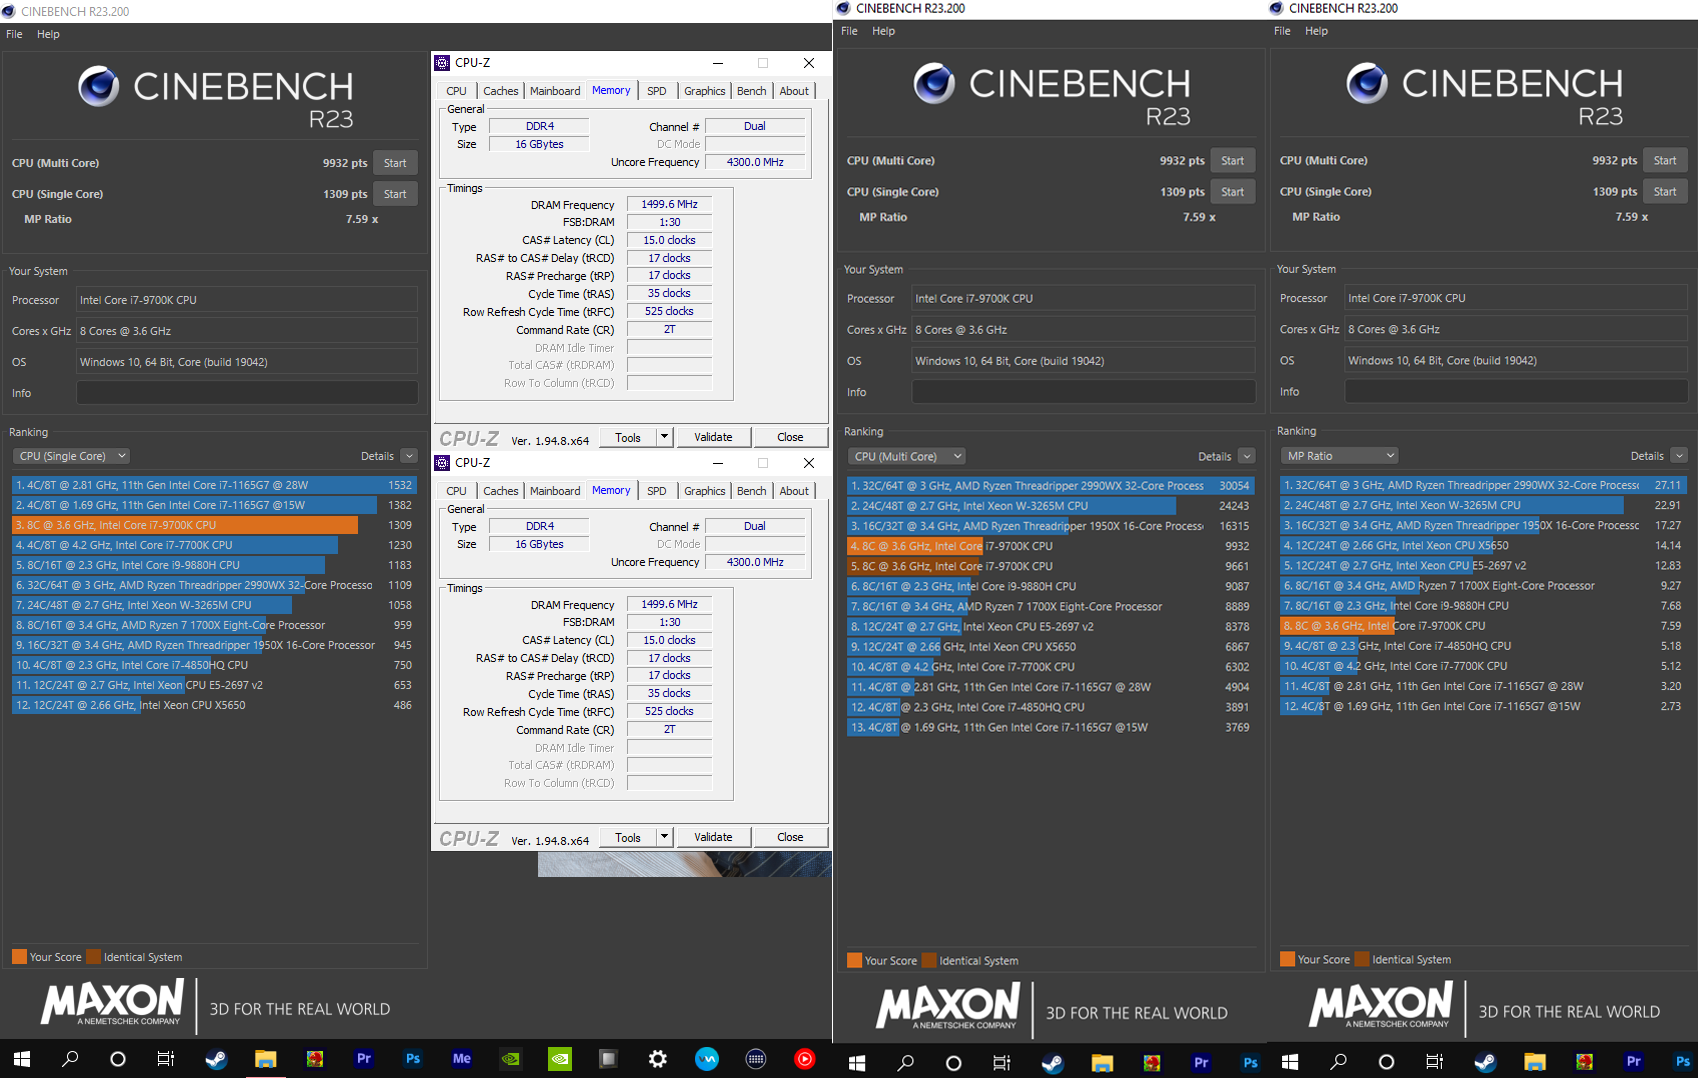Open the About tab in the lower CPU-Z window
The width and height of the screenshot is (1698, 1078).
click(794, 491)
